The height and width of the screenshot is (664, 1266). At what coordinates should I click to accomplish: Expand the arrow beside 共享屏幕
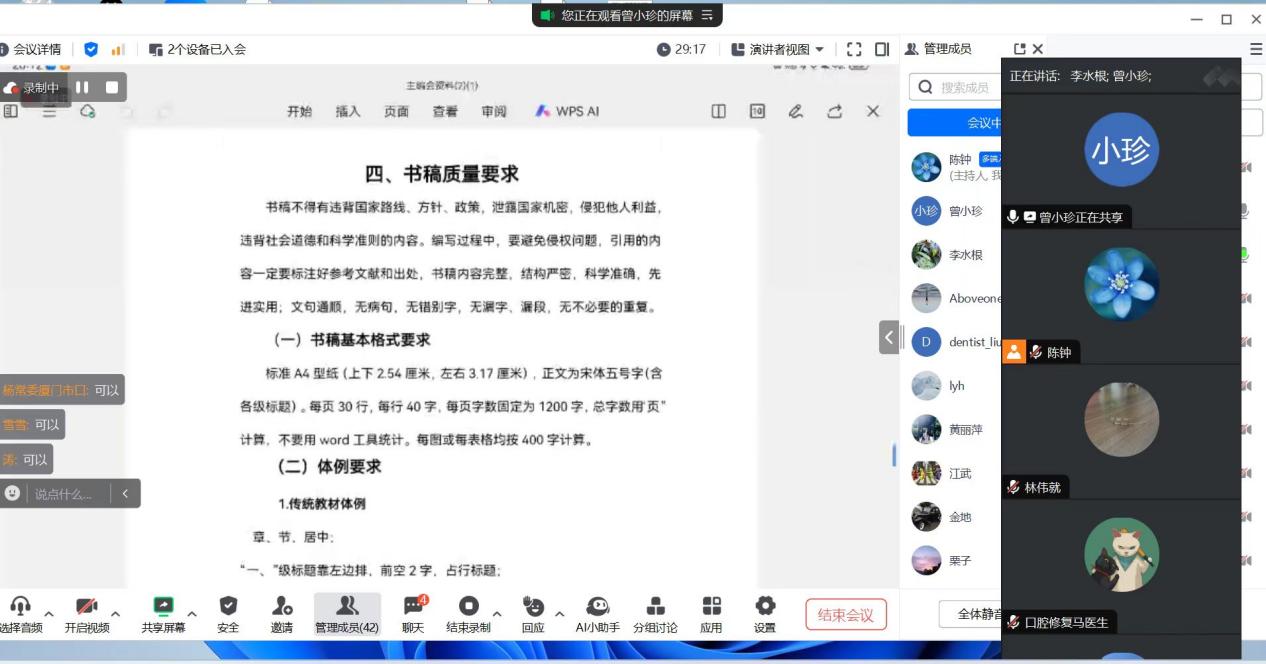click(192, 613)
